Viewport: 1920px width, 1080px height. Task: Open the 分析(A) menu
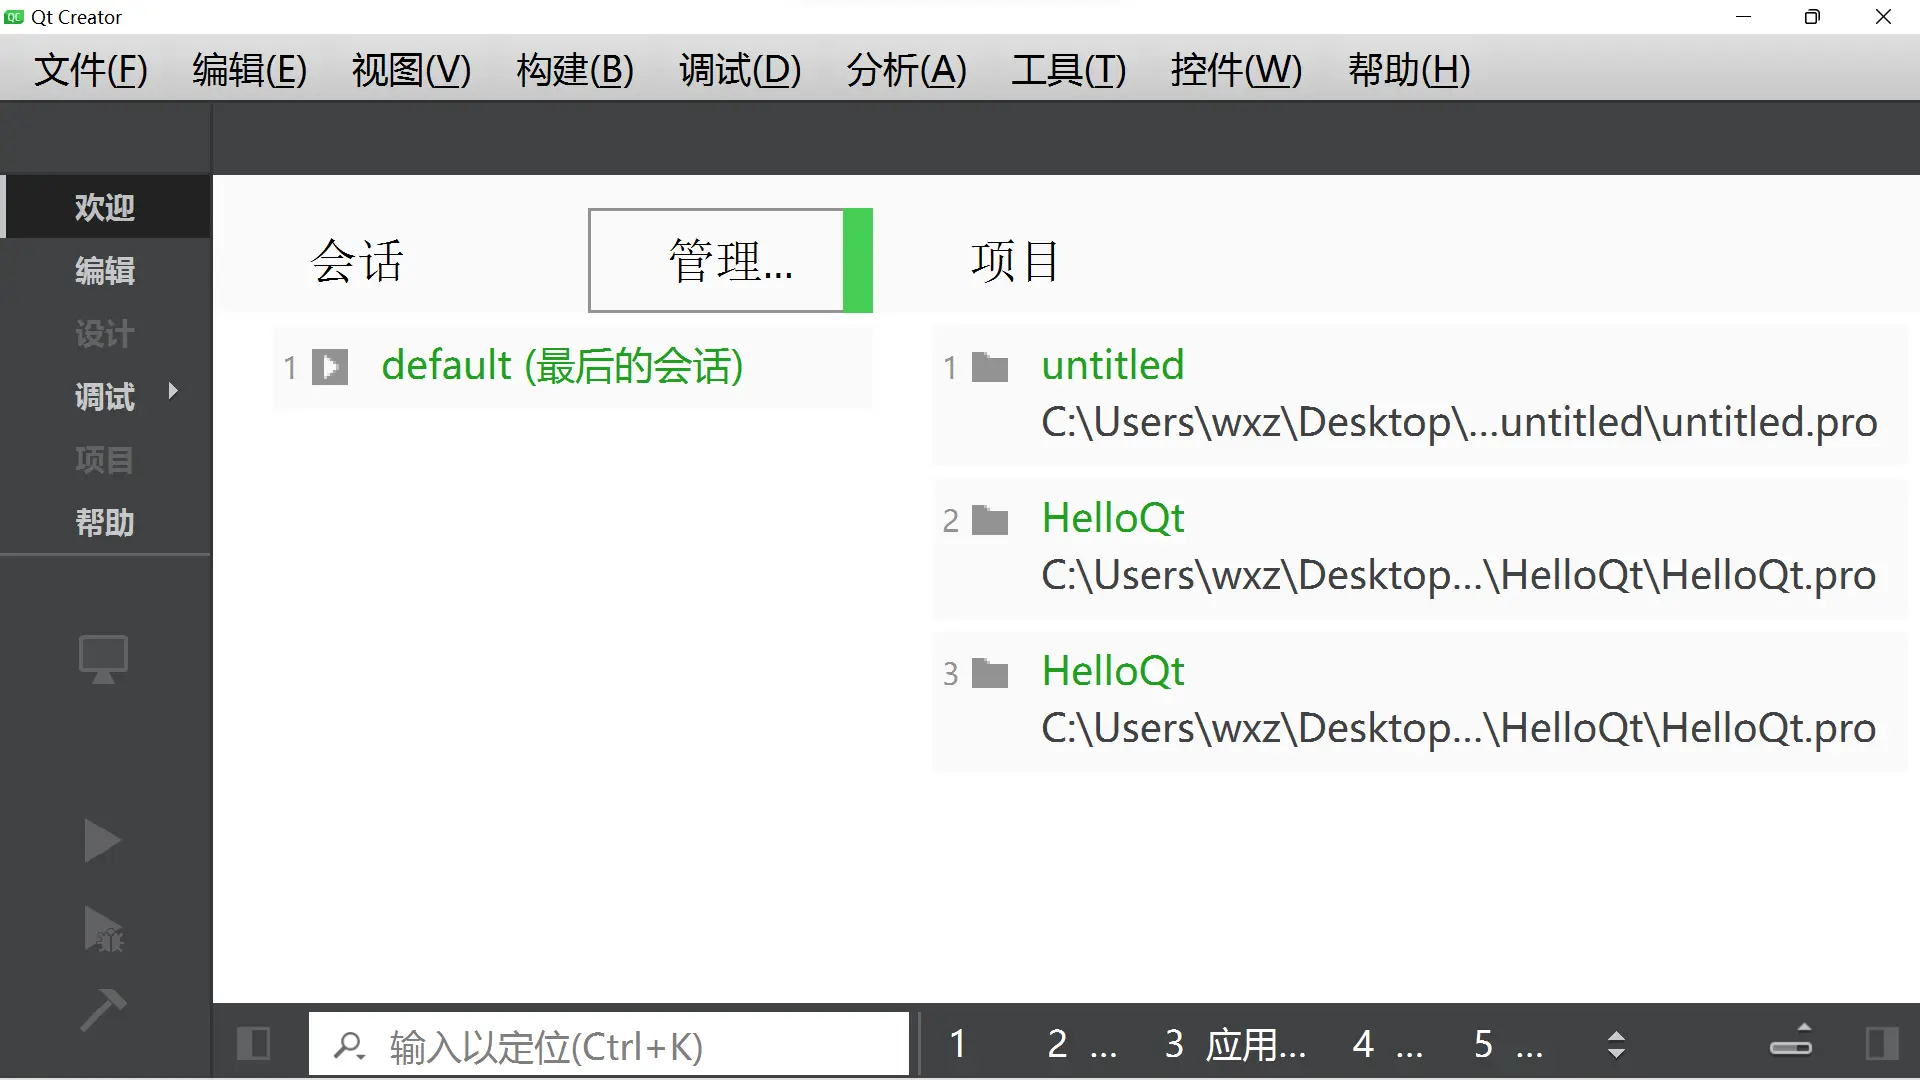click(x=906, y=70)
